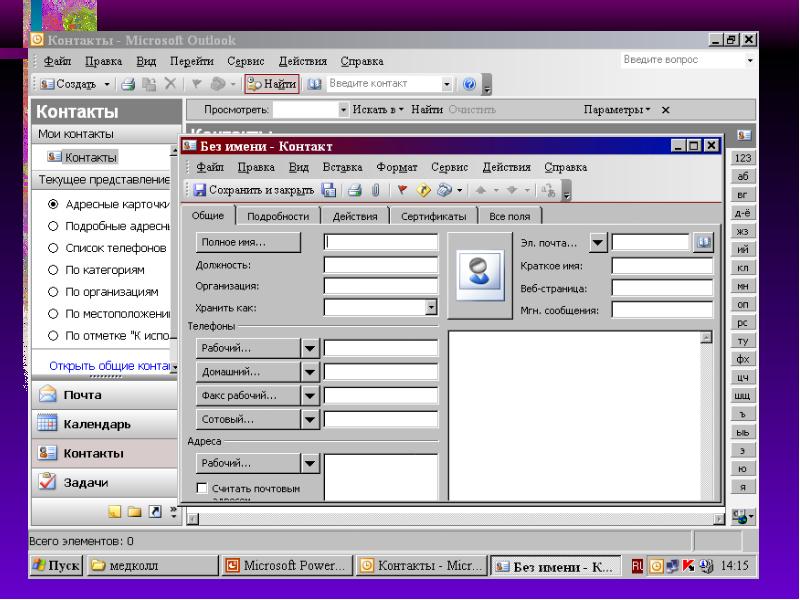Select the По отметке "К исполнению" view option
Image resolution: width=800 pixels, height=600 pixels.
click(x=53, y=336)
